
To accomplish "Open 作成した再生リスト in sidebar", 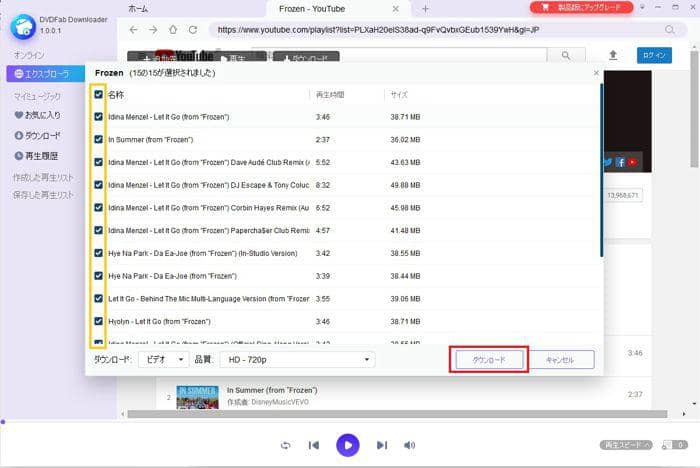I will pyautogui.click(x=43, y=178).
